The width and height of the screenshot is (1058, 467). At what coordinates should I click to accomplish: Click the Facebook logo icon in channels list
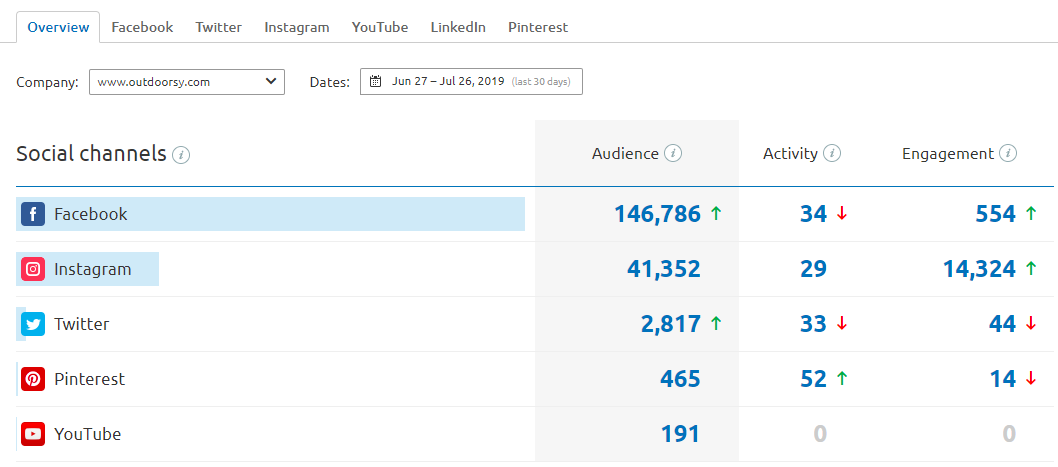tap(33, 214)
